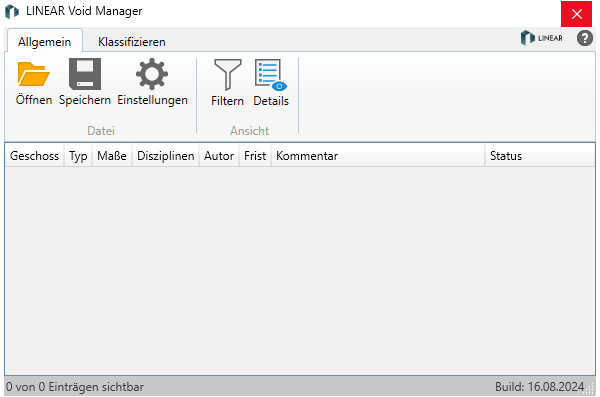Sort by the Frist column header
600x397 pixels.
255,156
